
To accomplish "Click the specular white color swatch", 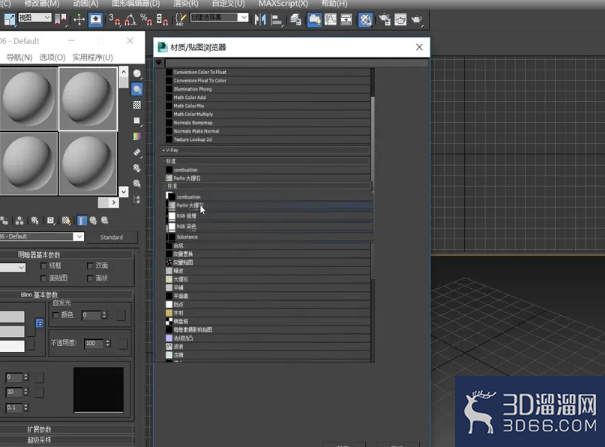I will point(12,346).
